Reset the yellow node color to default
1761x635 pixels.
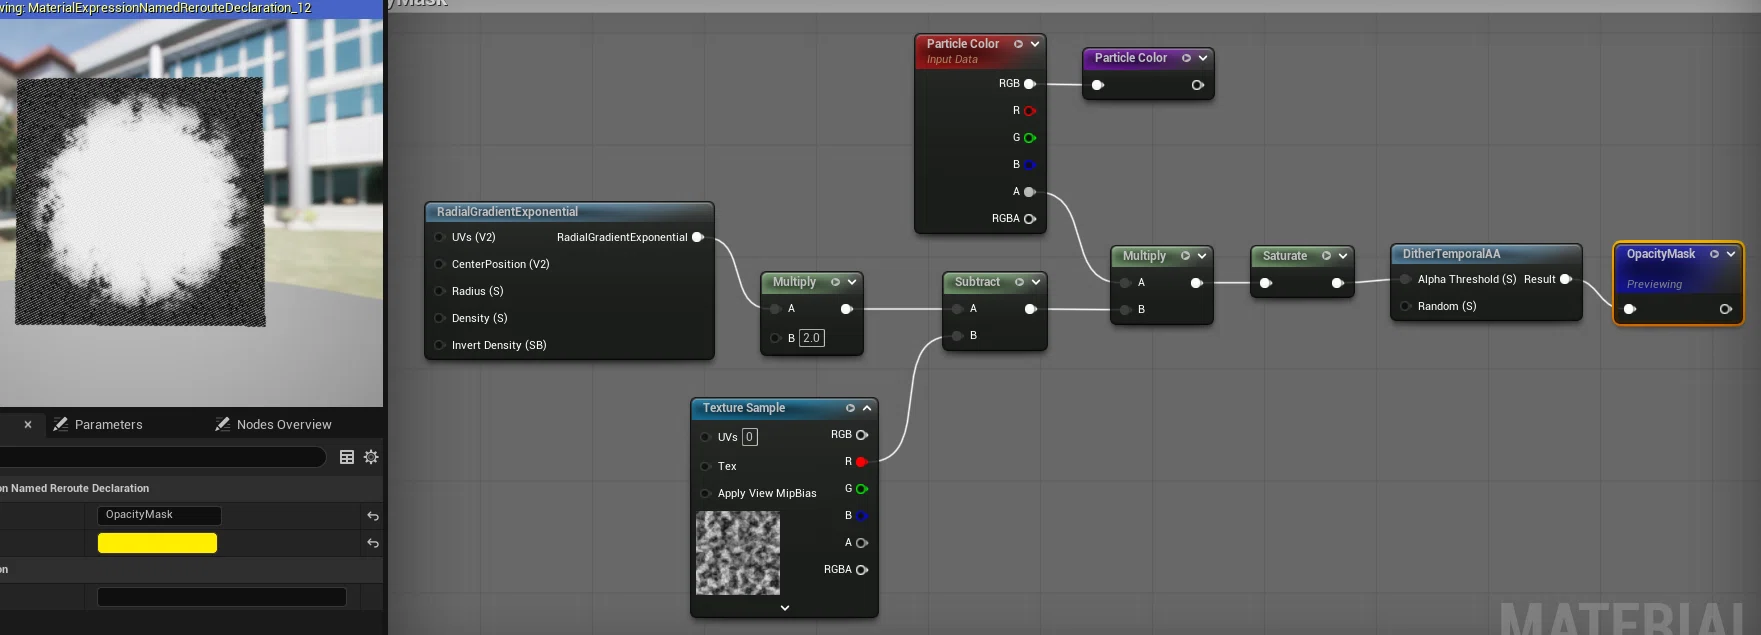[373, 543]
